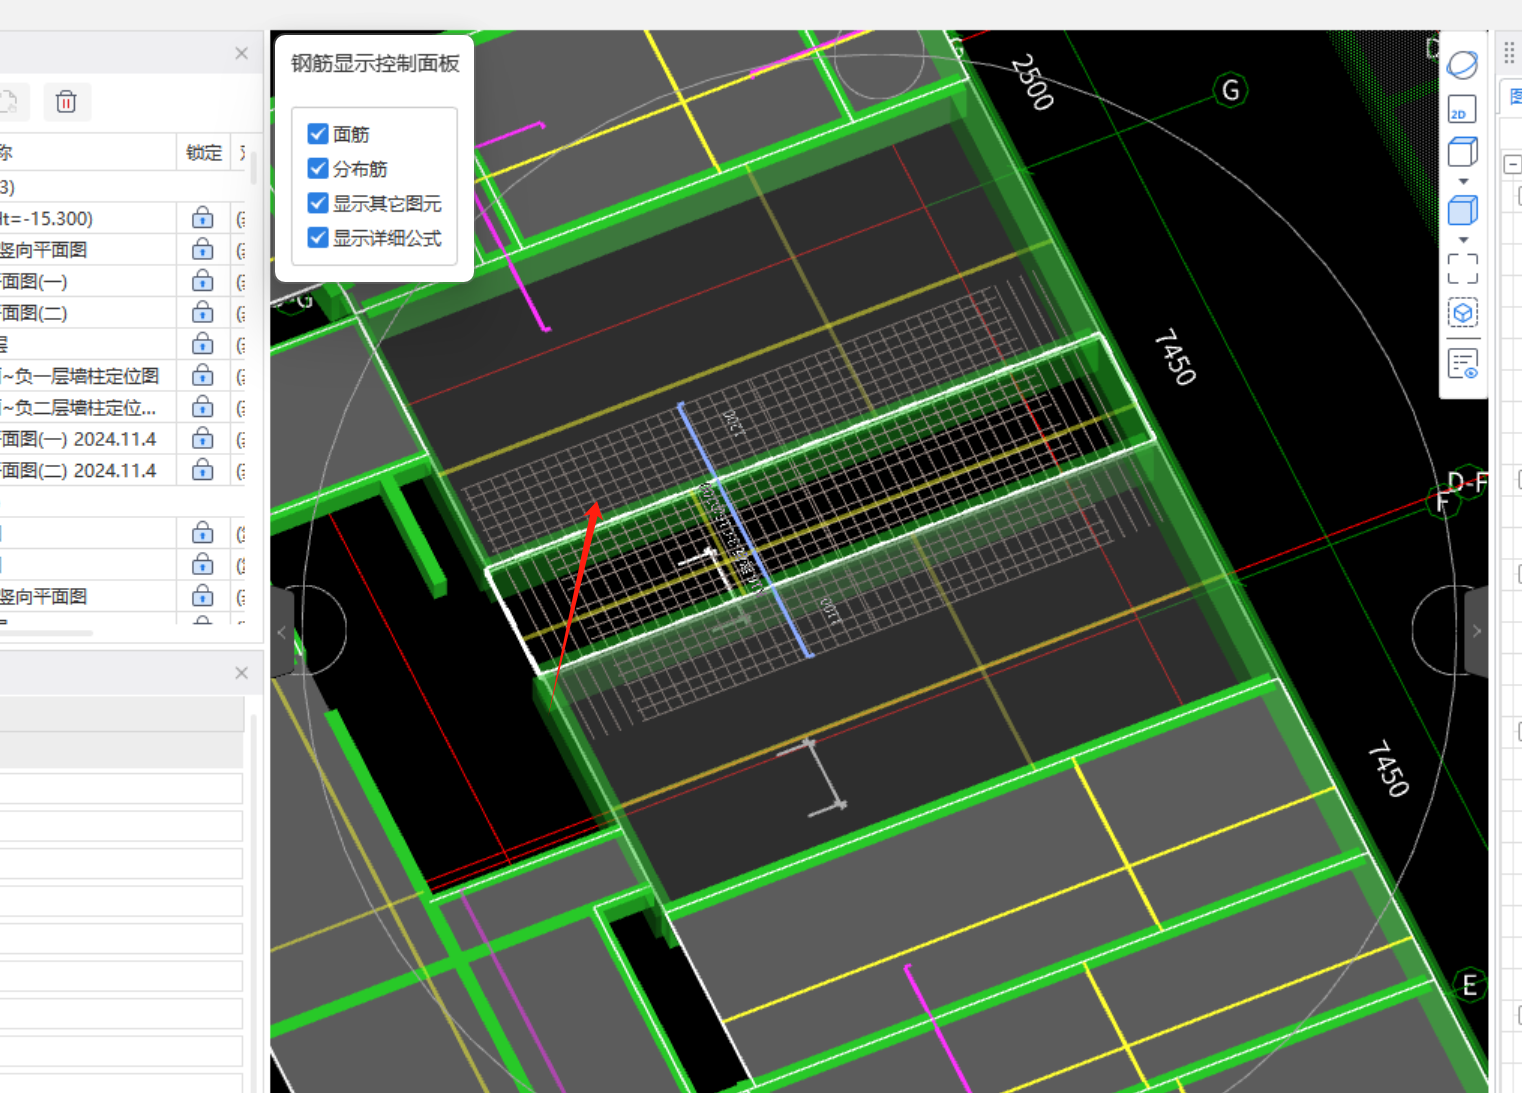Click the 锁定 column header
The image size is (1522, 1093).
(x=204, y=152)
